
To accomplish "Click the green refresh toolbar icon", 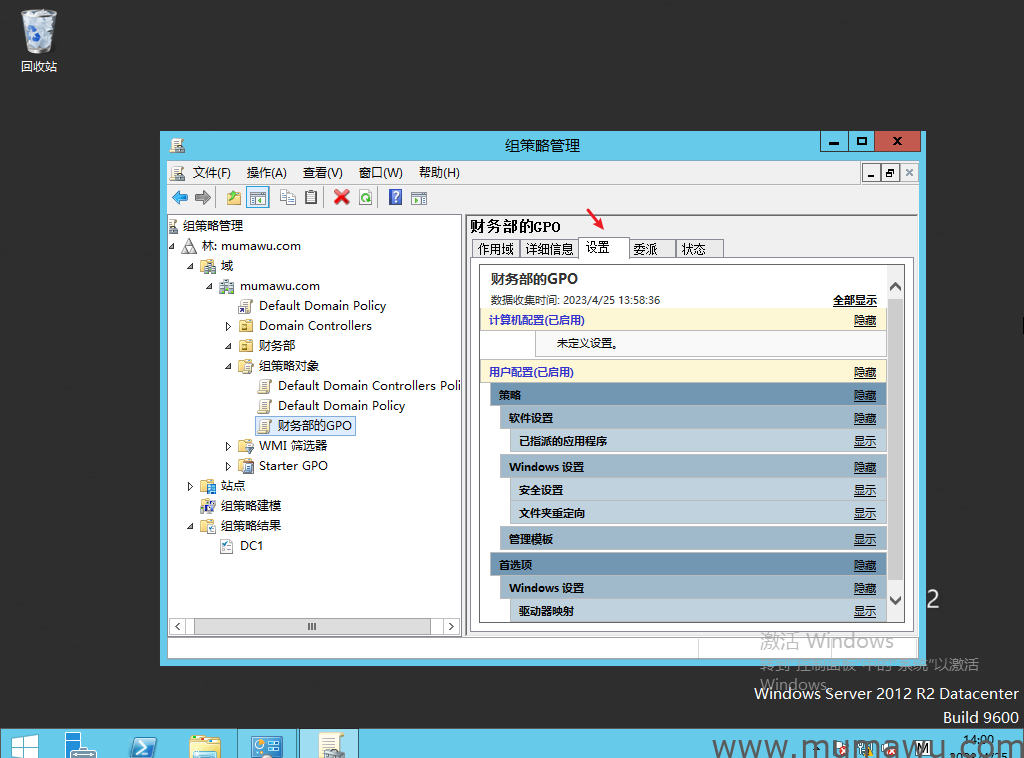I will pos(366,198).
